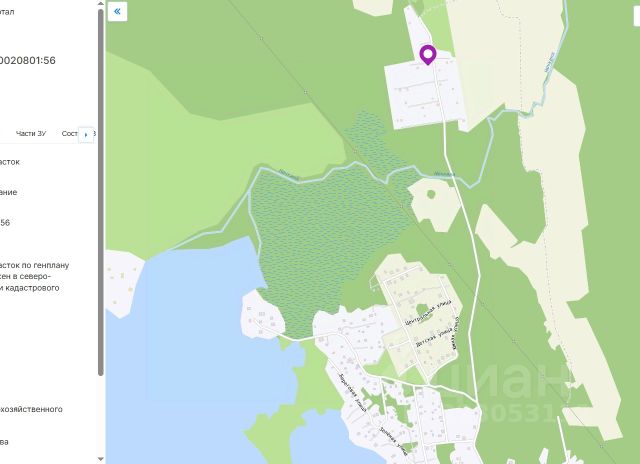Click the scrollbar down arrow in panel

100,460
